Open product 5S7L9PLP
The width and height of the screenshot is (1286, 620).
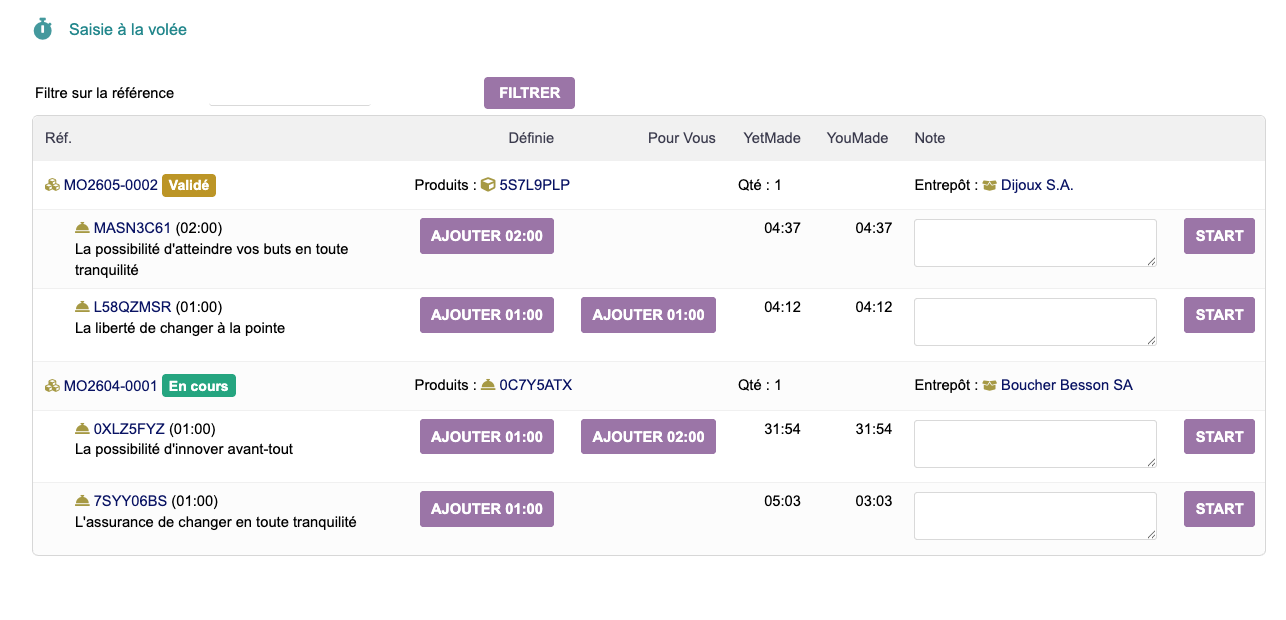pyautogui.click(x=535, y=185)
